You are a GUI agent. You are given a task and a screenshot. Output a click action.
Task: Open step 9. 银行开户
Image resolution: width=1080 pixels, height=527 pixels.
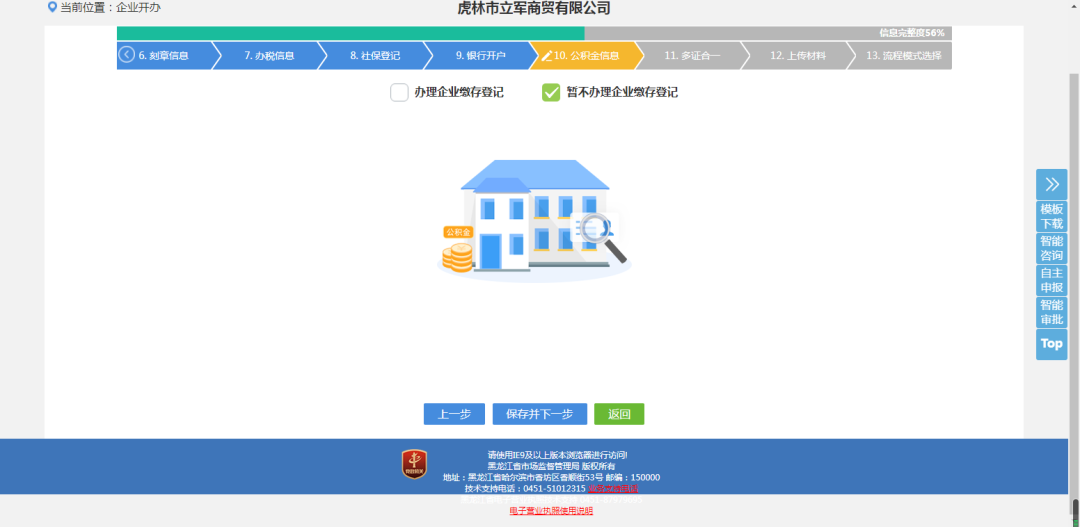[x=481, y=56]
